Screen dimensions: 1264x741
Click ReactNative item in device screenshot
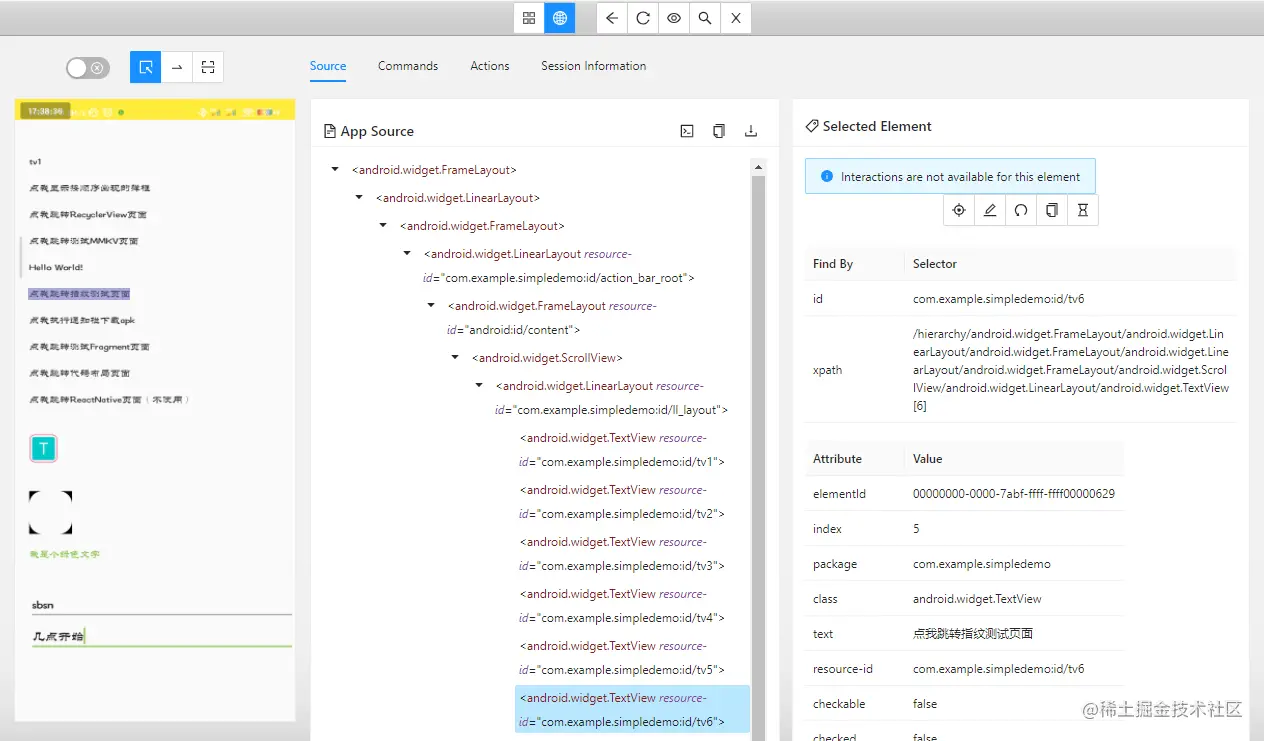[110, 399]
